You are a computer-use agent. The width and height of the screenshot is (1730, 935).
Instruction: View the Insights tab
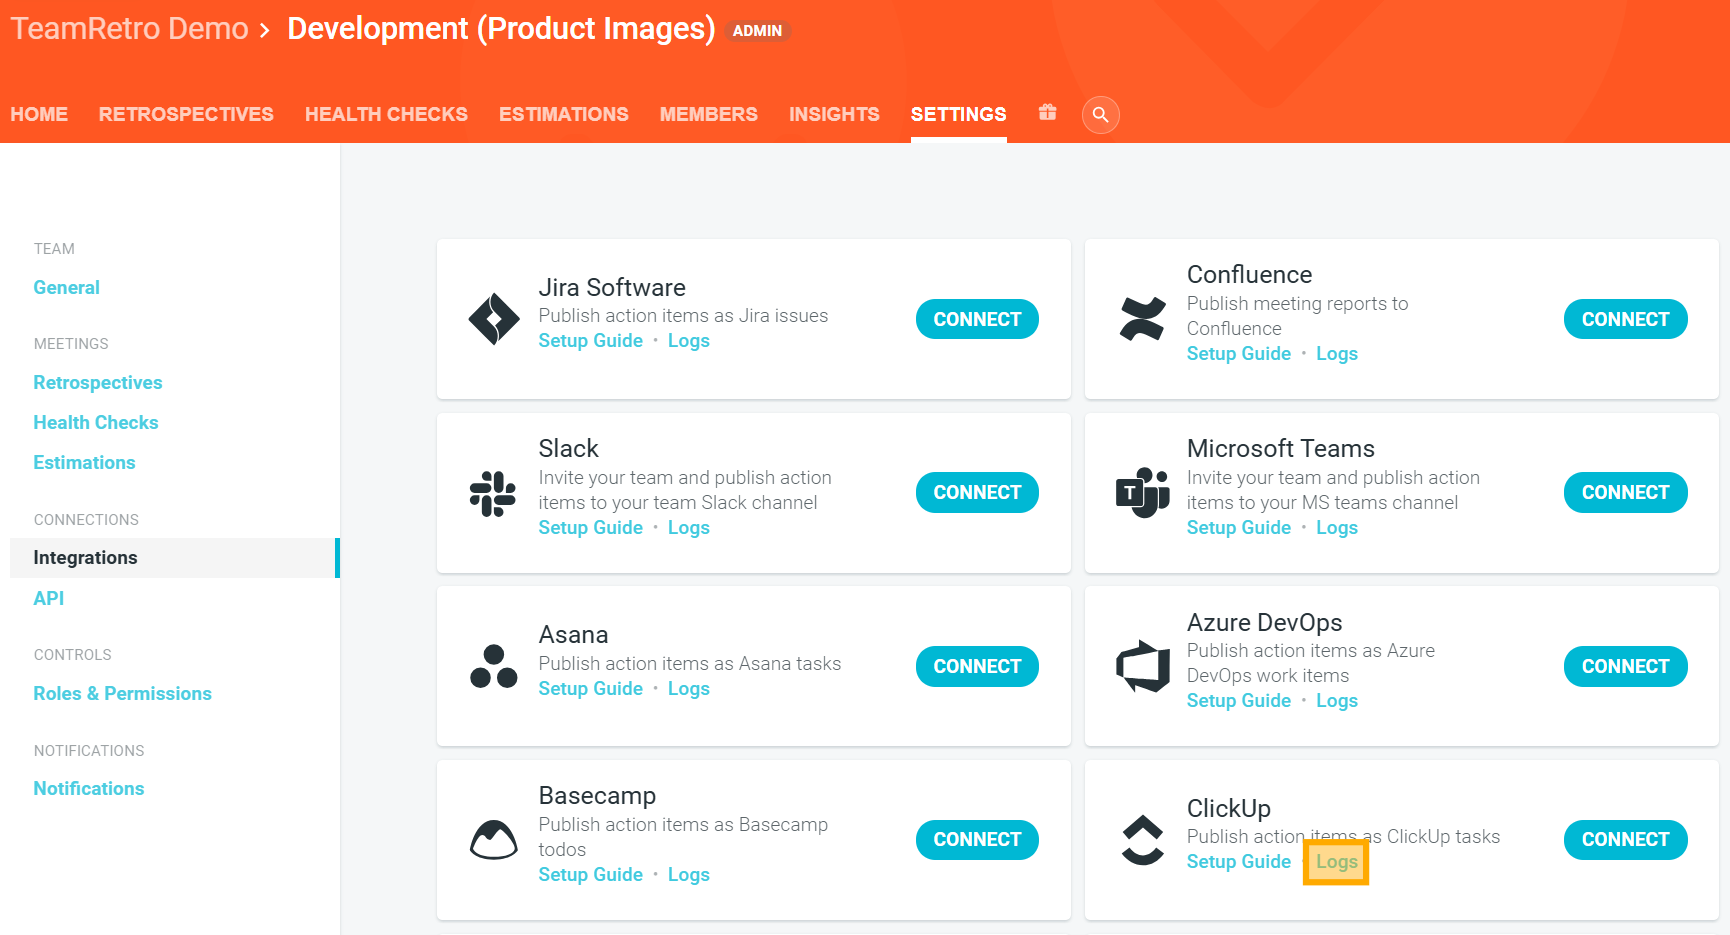(x=834, y=114)
